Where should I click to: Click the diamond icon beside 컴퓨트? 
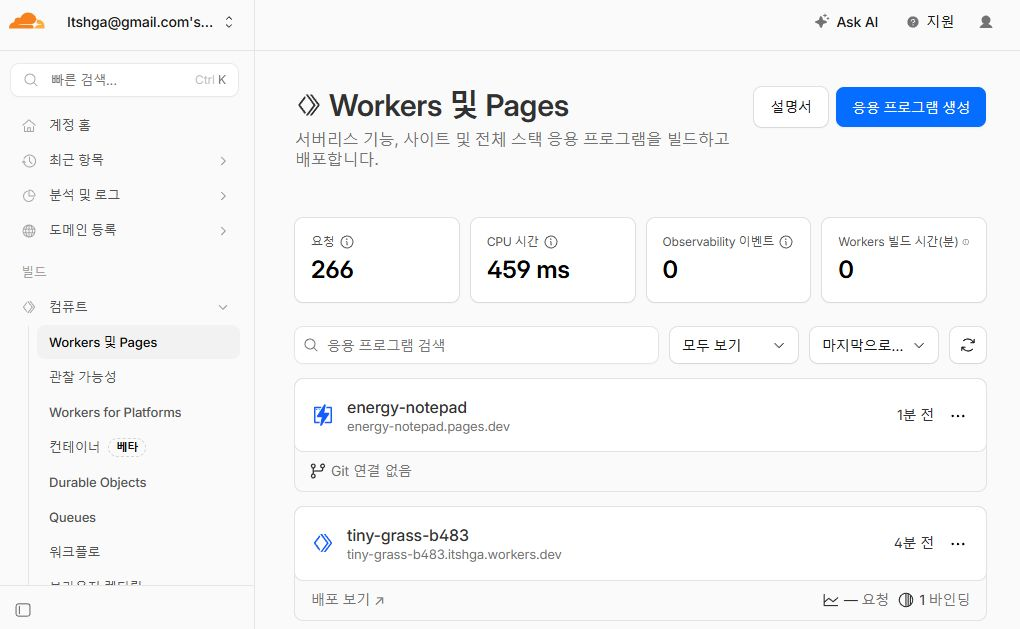click(x=29, y=307)
